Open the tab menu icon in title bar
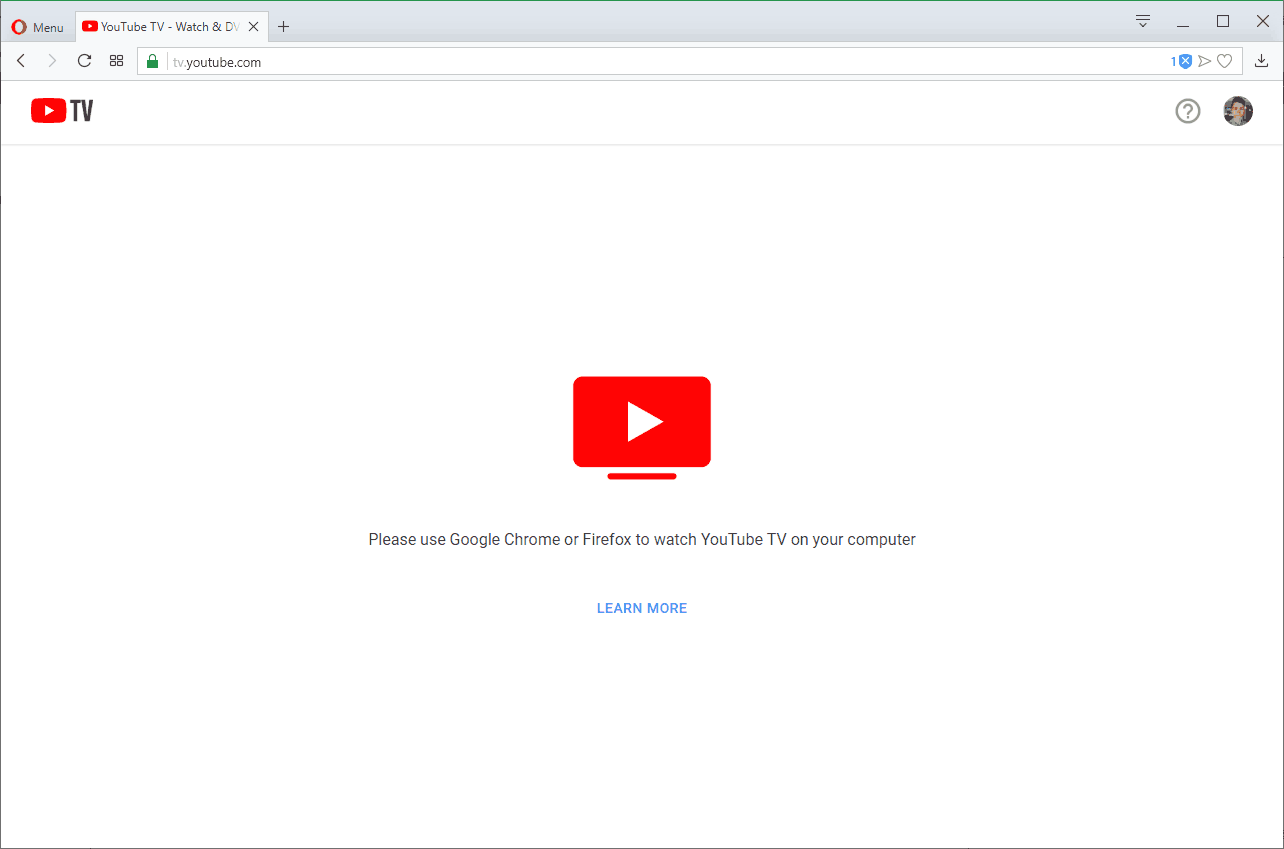The height and width of the screenshot is (849, 1284). pyautogui.click(x=1143, y=21)
